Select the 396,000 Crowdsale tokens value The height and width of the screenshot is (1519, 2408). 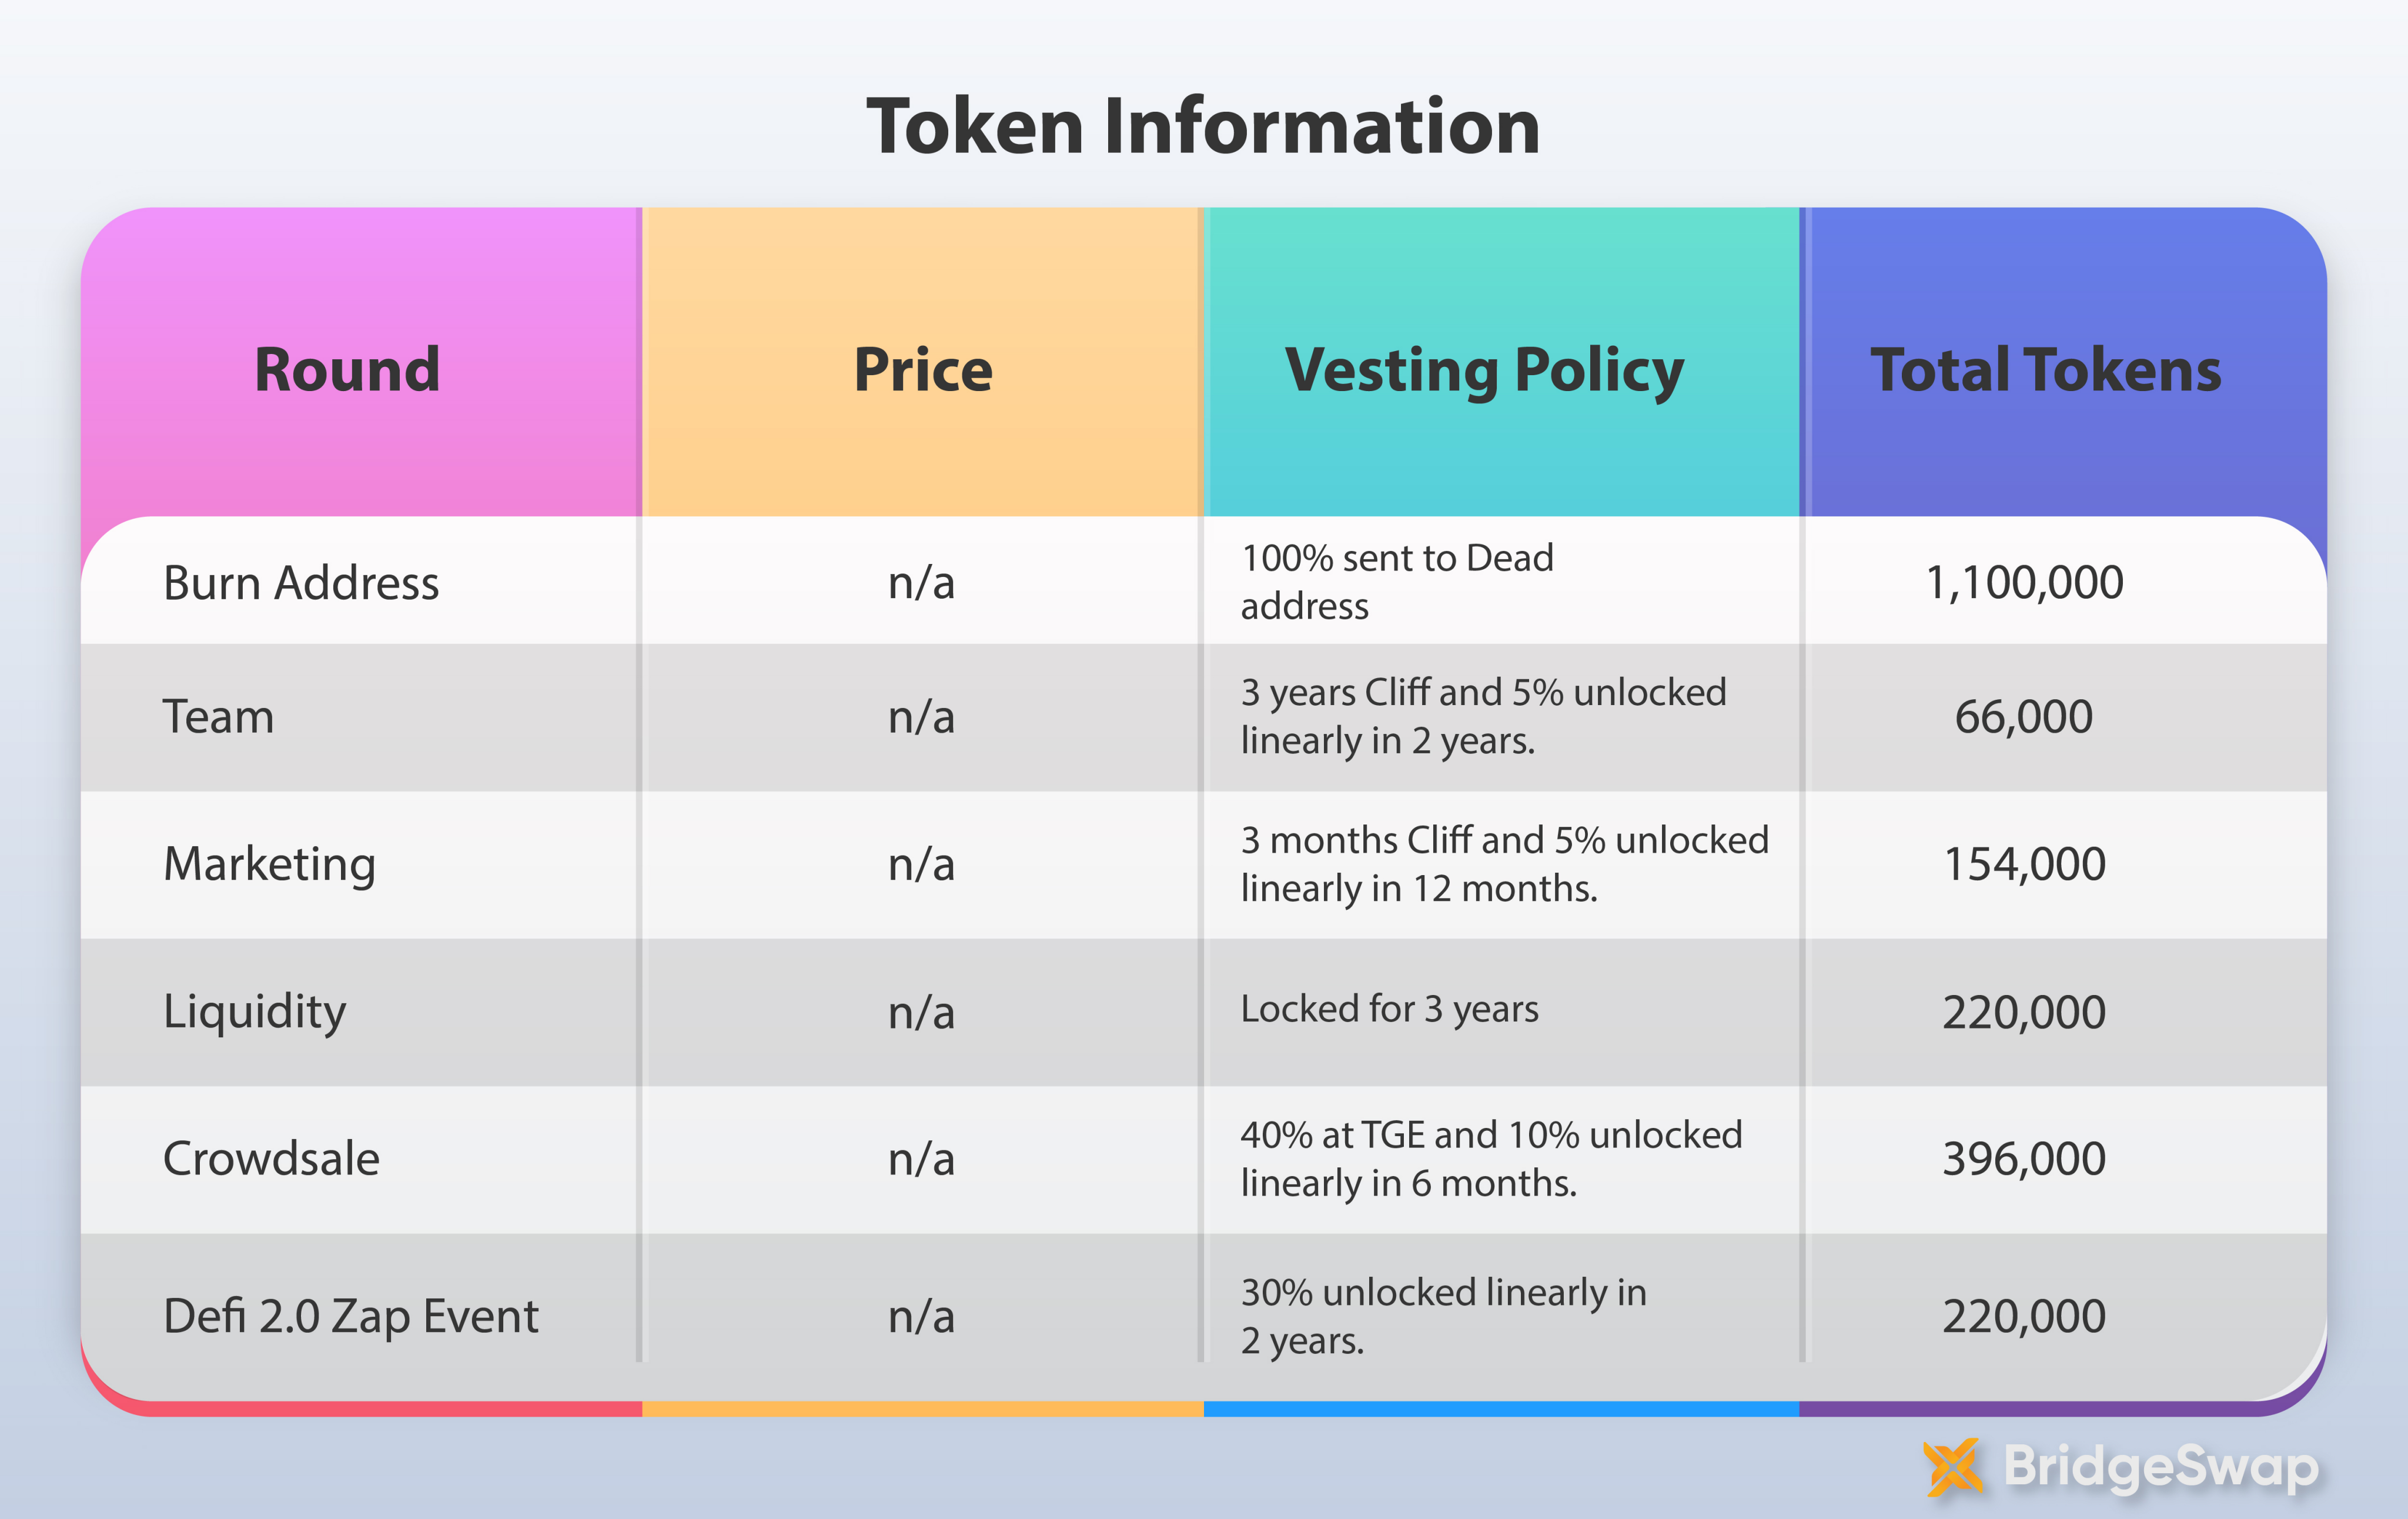(2024, 1159)
